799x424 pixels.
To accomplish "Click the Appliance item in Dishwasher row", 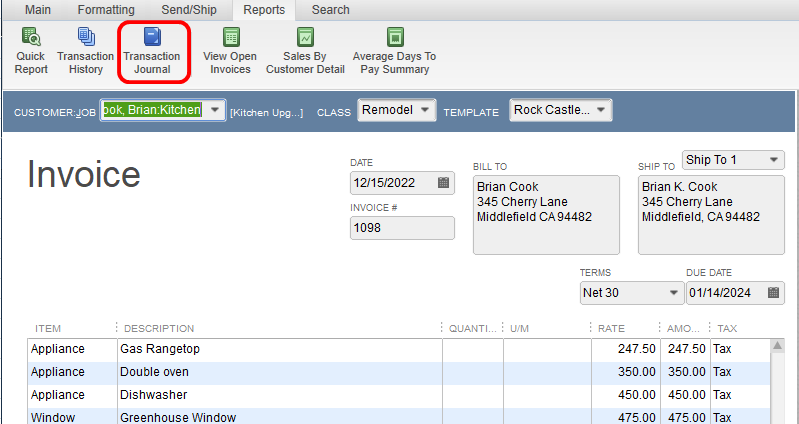I will (72, 395).
